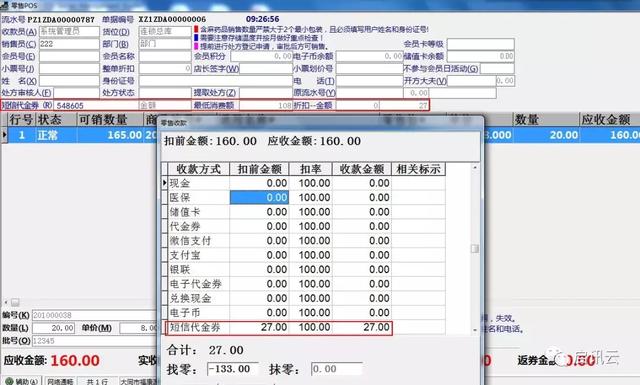This screenshot has height=385, width=640.
Task: Click the 数量(L) field showing 20.00
Action: tap(53, 328)
